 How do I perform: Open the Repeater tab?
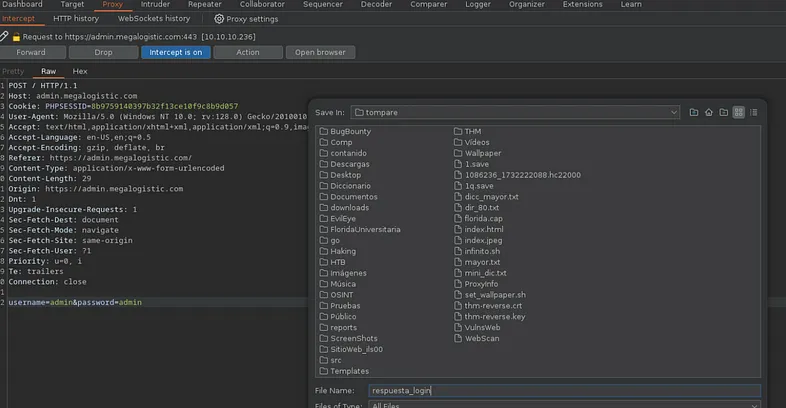tap(205, 5)
